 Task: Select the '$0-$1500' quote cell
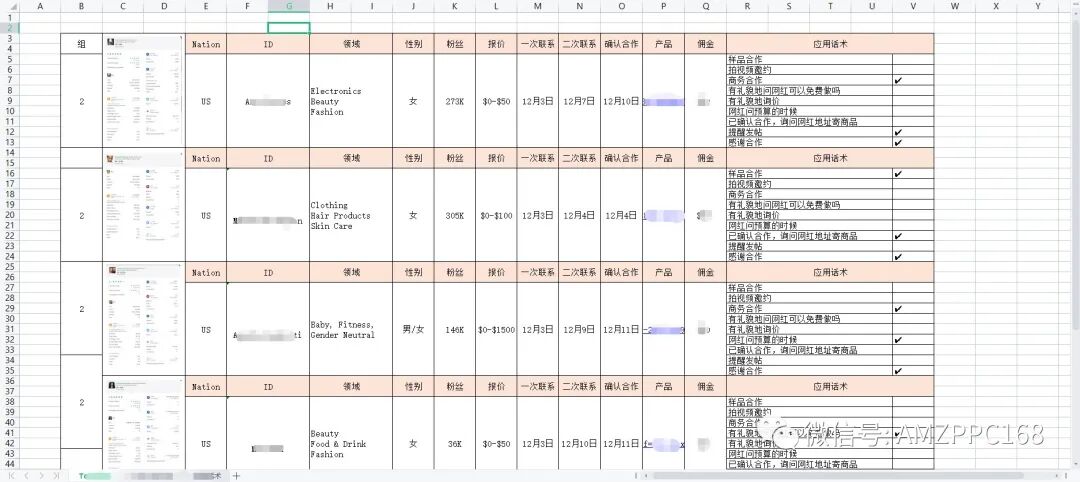[x=496, y=330]
